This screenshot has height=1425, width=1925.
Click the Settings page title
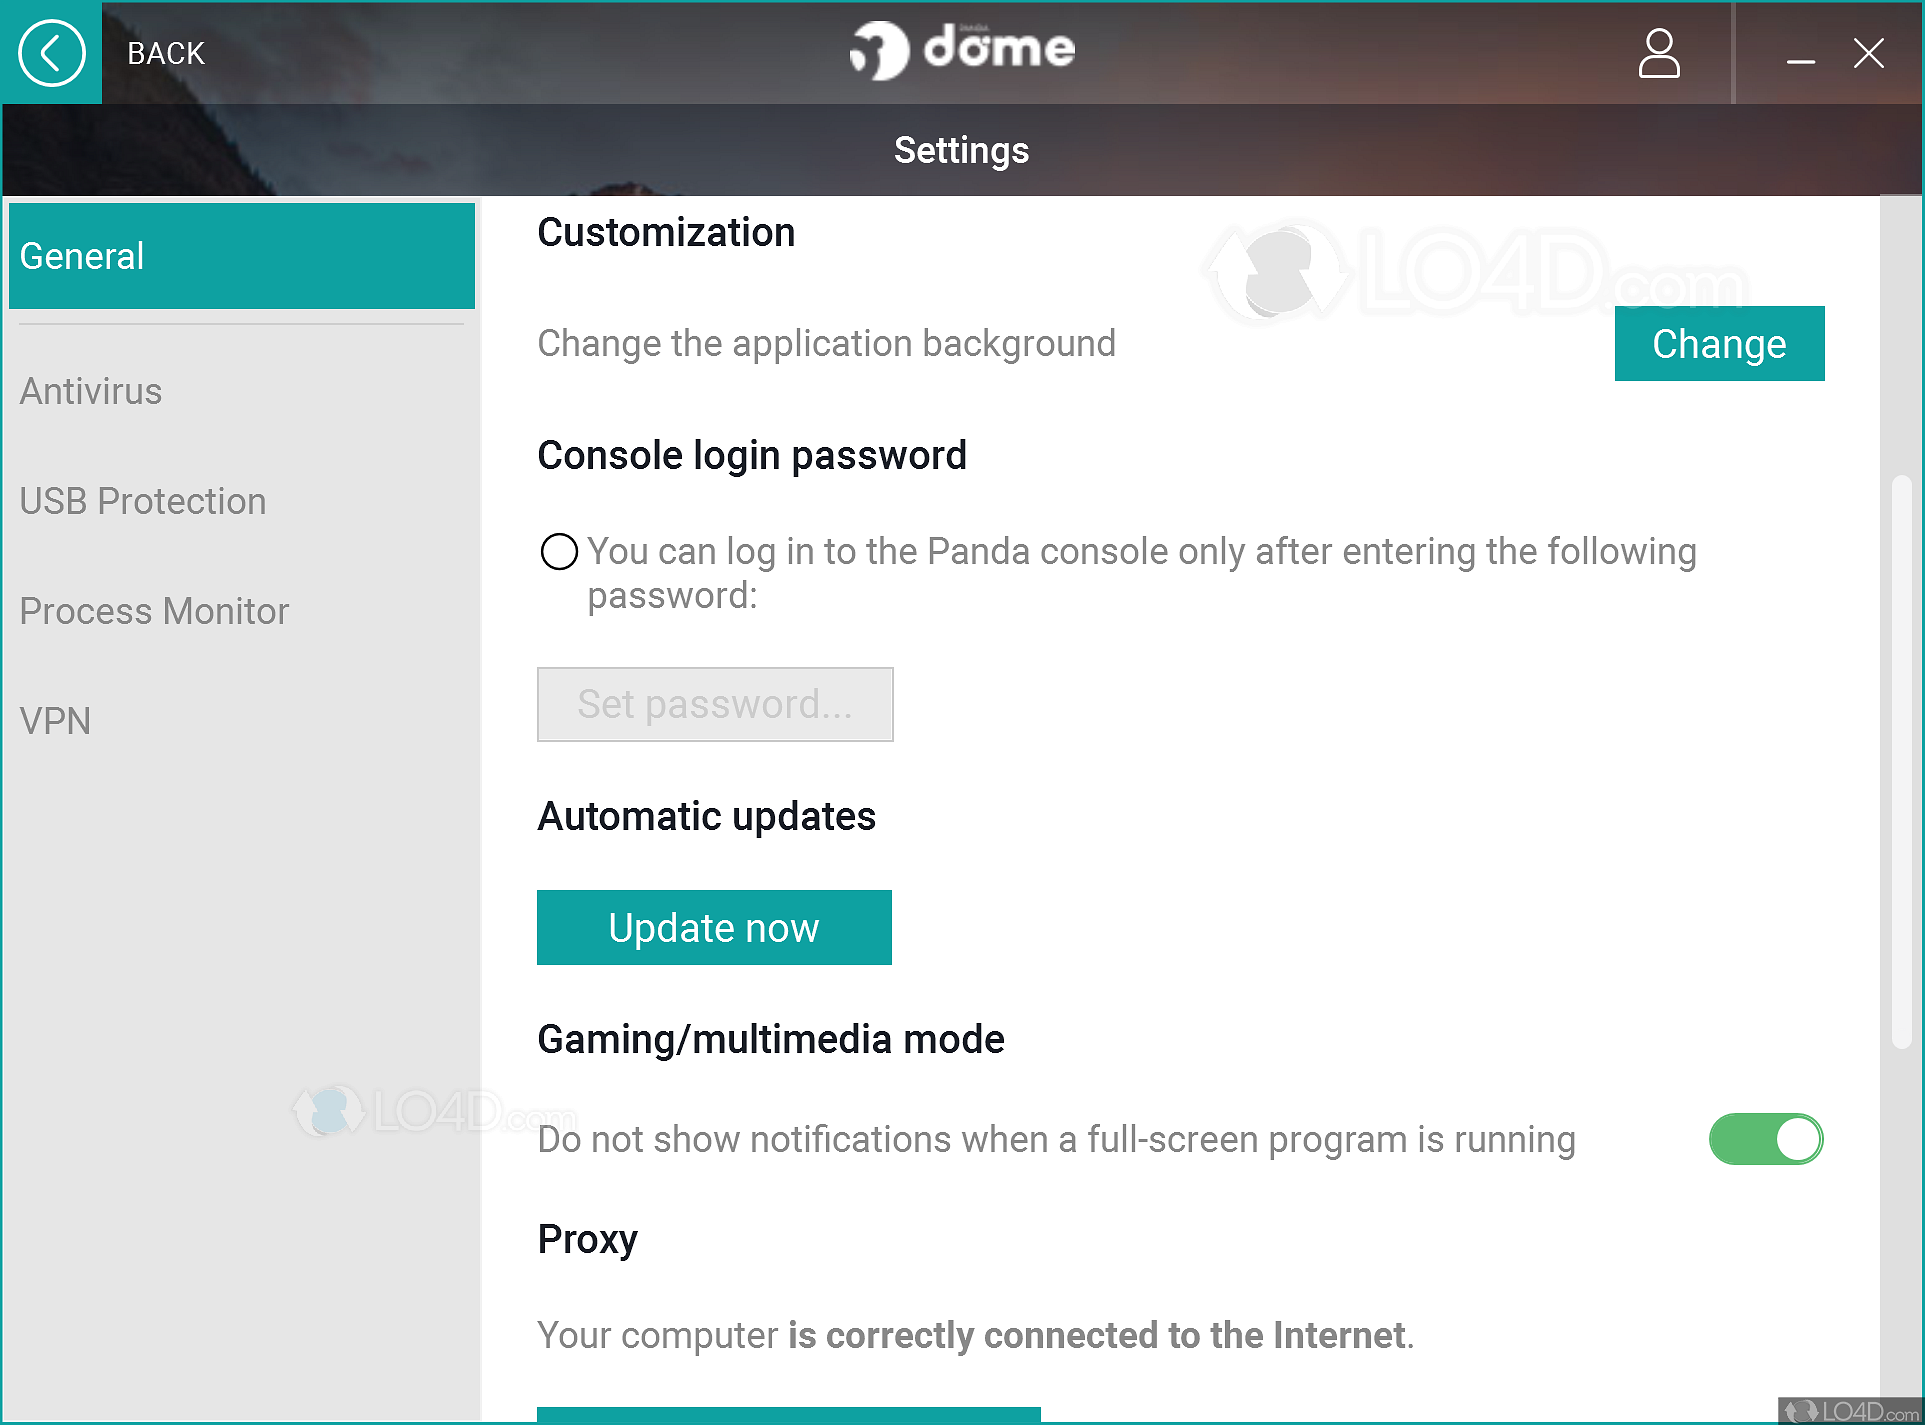pos(961,150)
